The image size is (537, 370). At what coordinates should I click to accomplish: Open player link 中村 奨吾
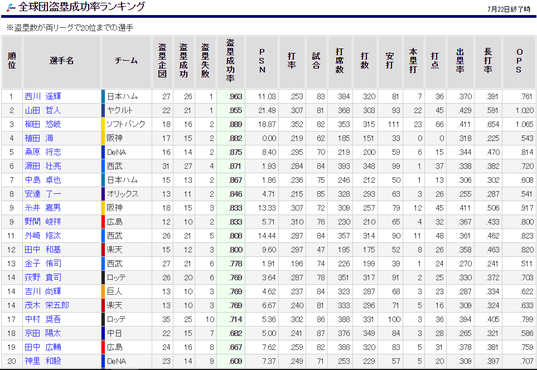[x=43, y=319]
